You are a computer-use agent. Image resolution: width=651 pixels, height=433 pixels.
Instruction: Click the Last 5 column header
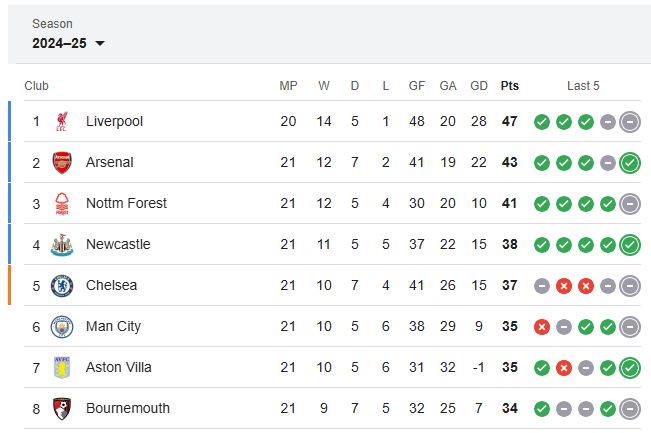click(x=583, y=86)
